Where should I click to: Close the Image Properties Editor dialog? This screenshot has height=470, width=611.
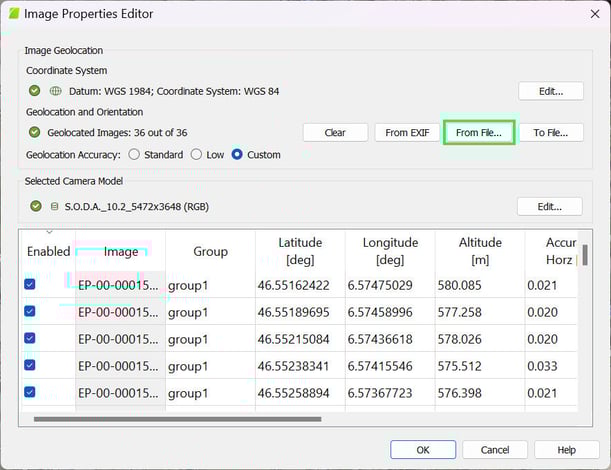[595, 14]
